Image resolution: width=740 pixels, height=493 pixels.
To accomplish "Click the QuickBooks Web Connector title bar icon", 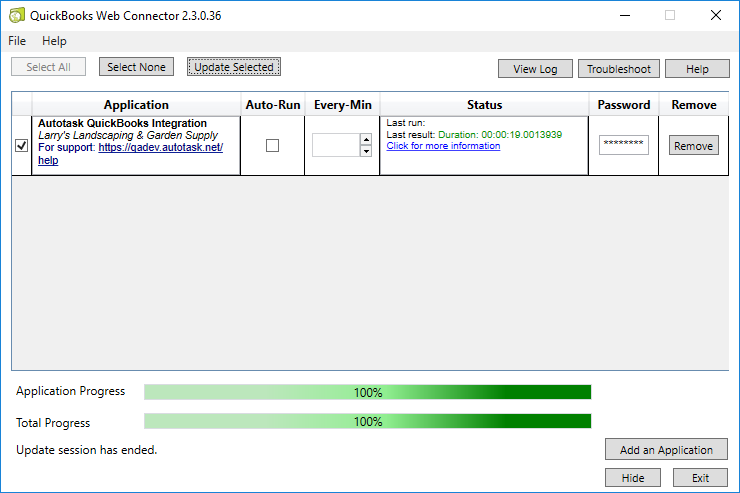I will click(x=17, y=16).
